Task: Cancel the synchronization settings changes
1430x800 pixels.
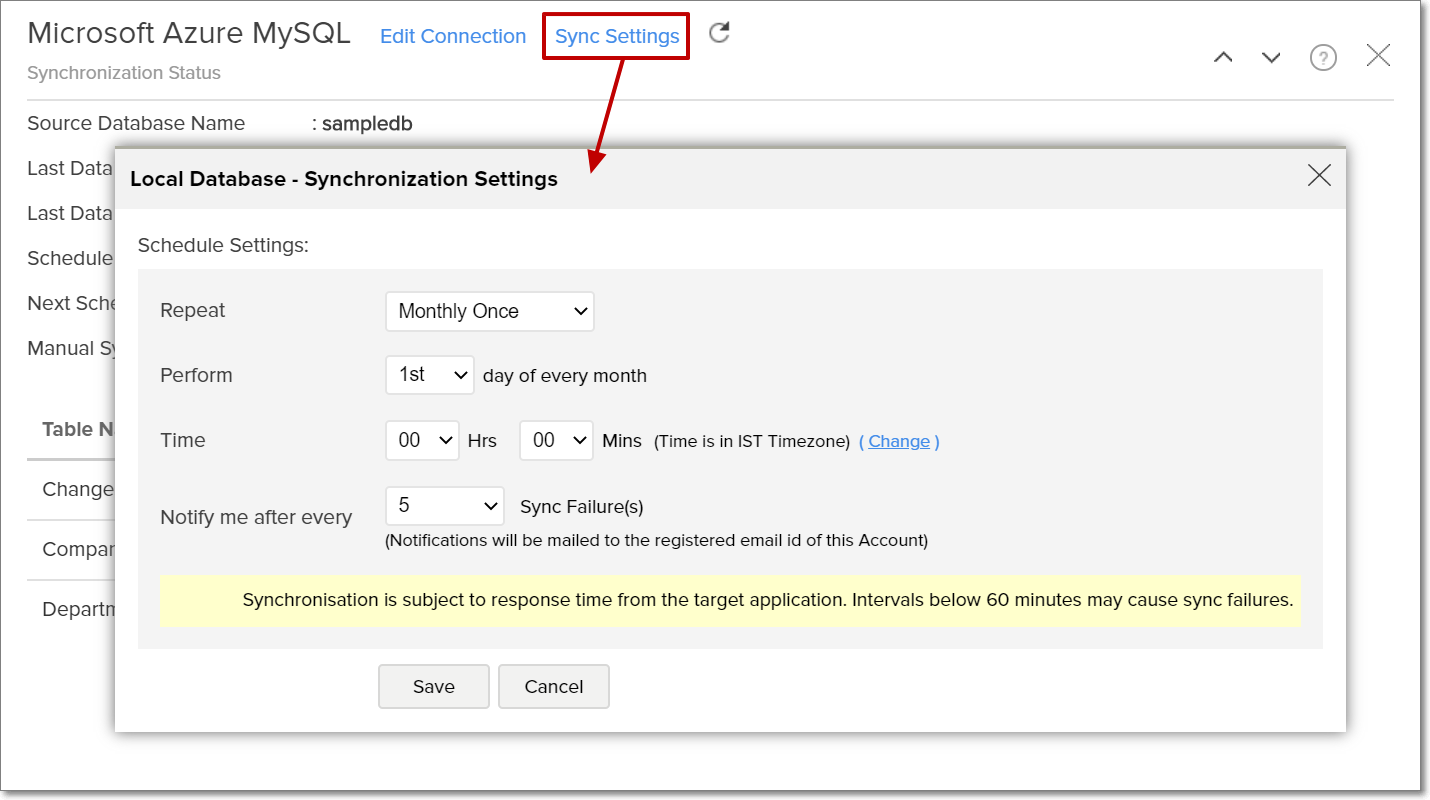Action: click(x=553, y=686)
